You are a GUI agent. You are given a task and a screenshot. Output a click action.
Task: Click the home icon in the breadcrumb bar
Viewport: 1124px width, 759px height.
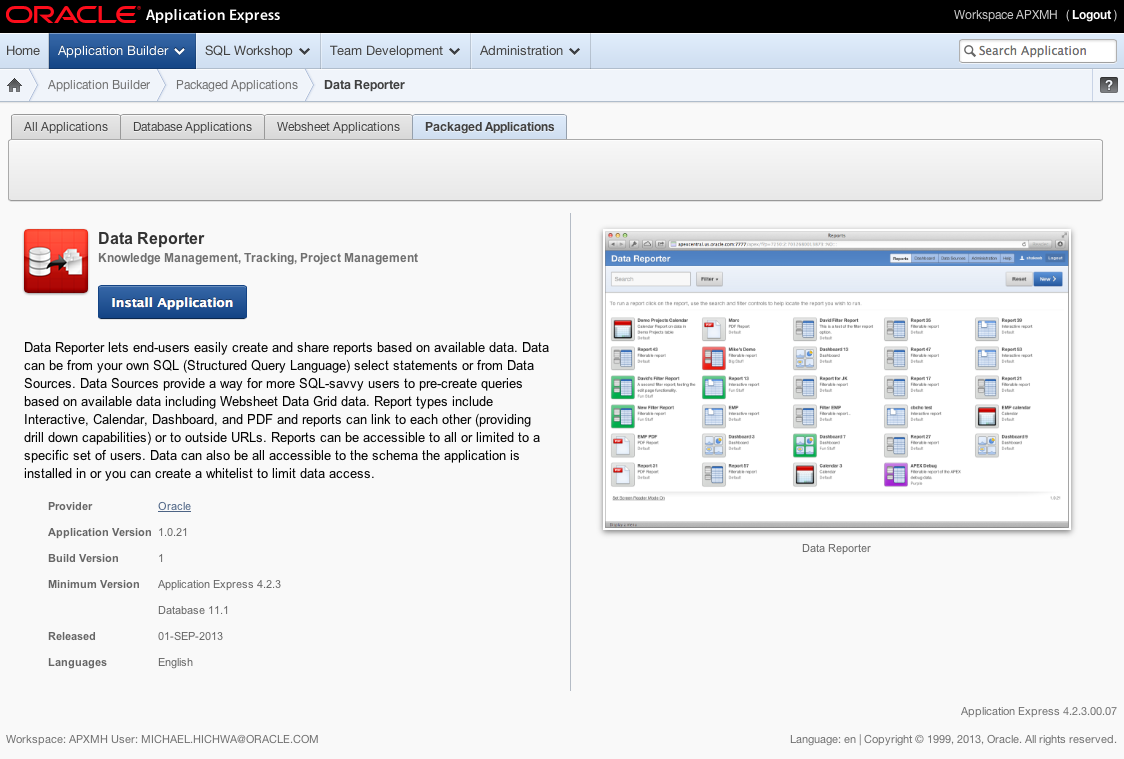[14, 85]
